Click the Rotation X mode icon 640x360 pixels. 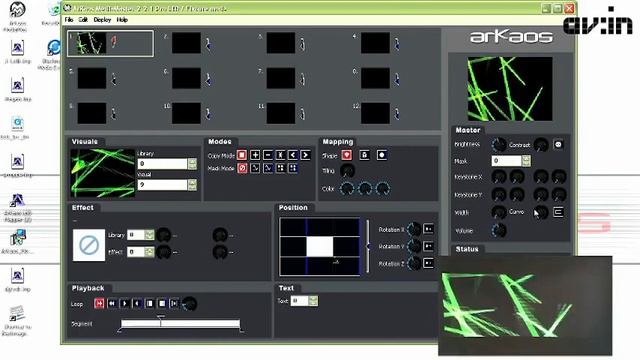coord(428,229)
